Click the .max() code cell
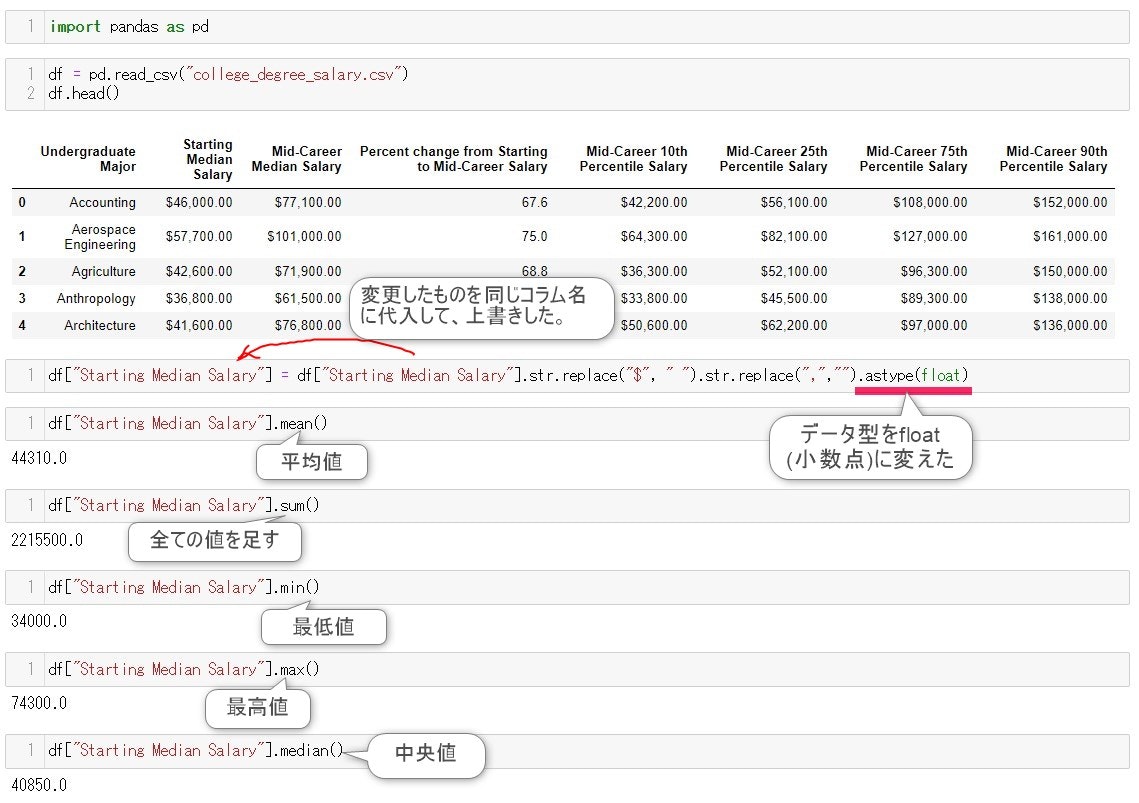This screenshot has width=1139, height=803. click(x=567, y=669)
